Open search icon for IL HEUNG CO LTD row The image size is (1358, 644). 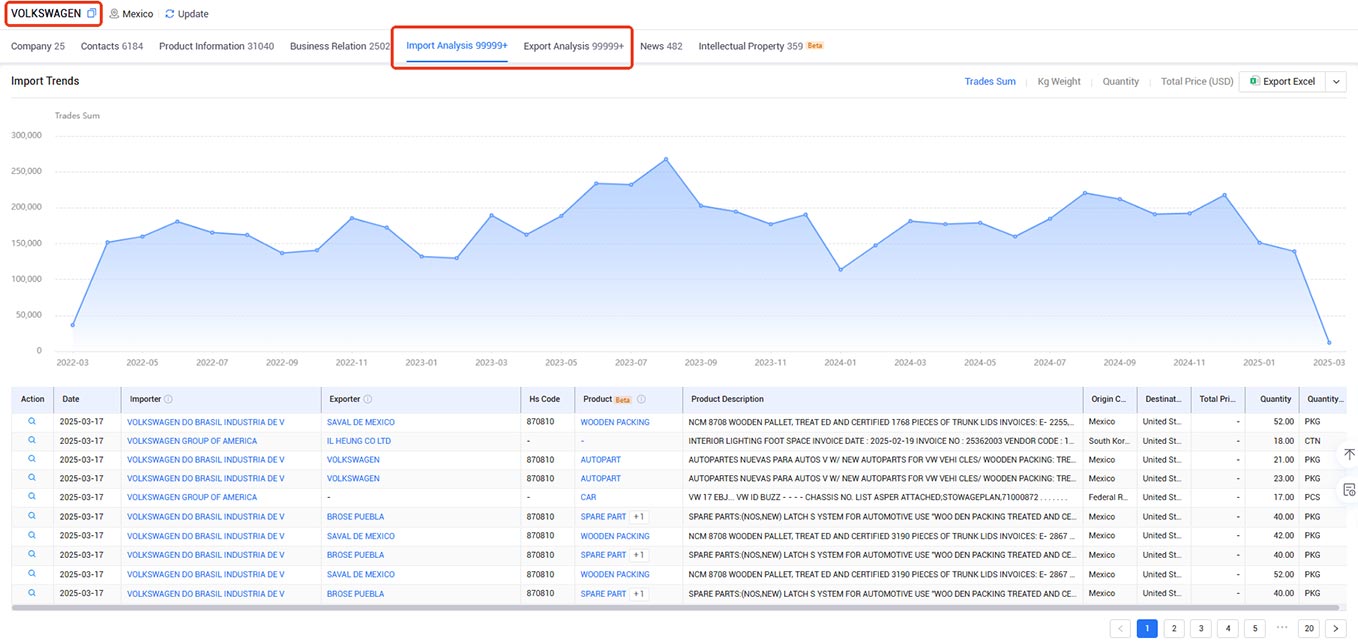pyautogui.click(x=32, y=441)
